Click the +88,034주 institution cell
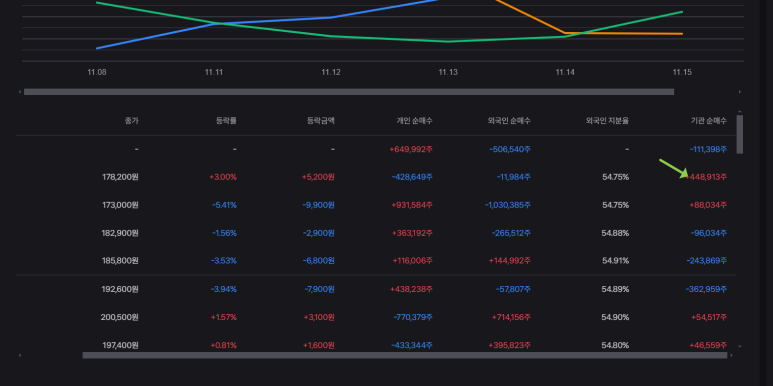Viewport: 773px width, 386px height. 709,205
